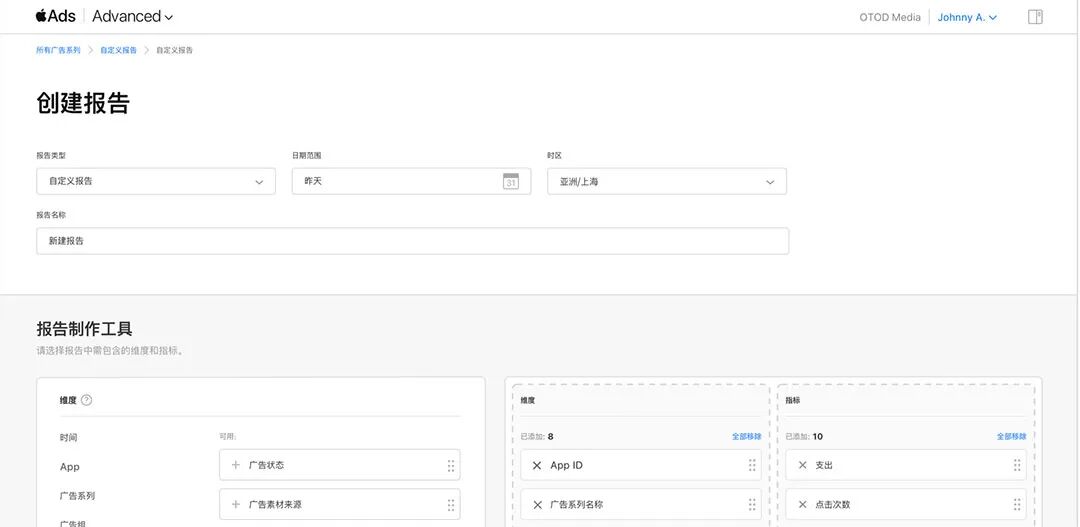The width and height of the screenshot is (1080, 527).
Task: Click the 日期范围 field showing 昨天
Action: tap(411, 181)
